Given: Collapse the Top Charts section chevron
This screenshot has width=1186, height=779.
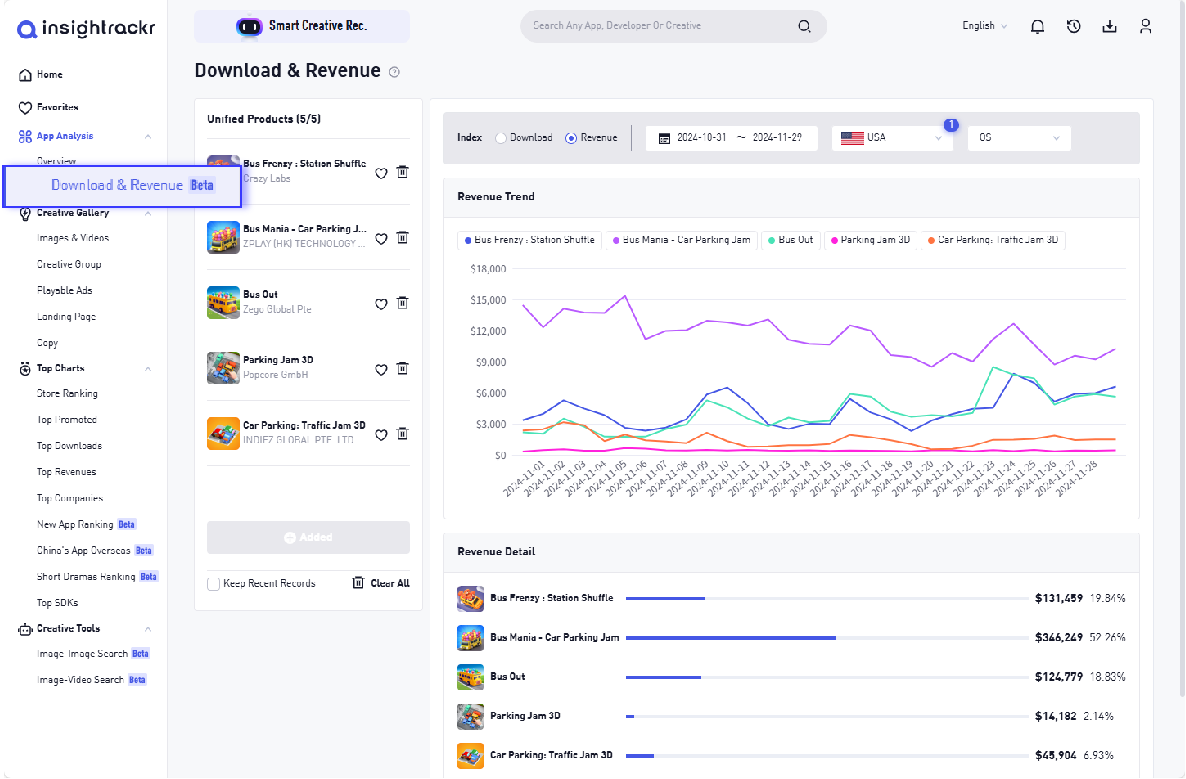Looking at the screenshot, I should tap(148, 369).
